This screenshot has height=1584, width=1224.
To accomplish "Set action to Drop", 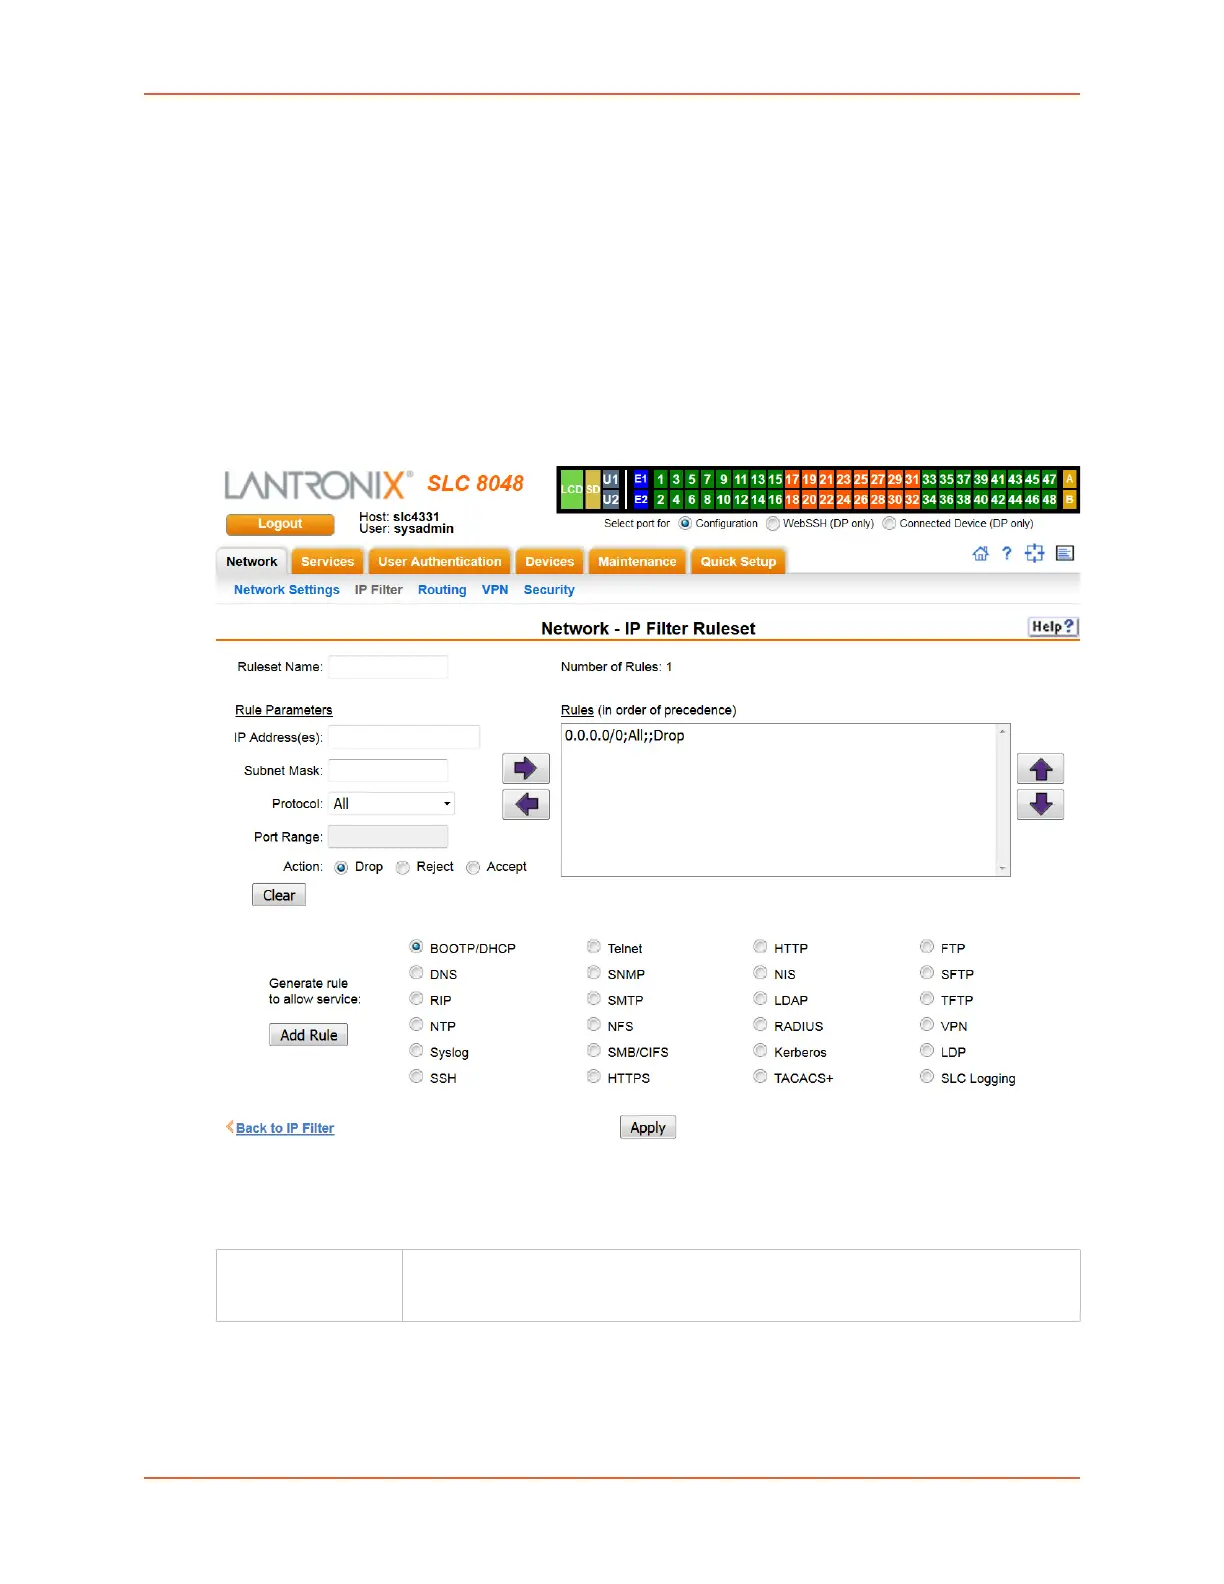I will click(341, 867).
